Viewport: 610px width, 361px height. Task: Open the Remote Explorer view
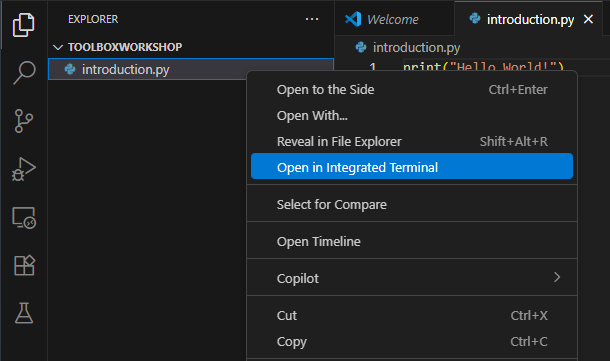point(24,217)
